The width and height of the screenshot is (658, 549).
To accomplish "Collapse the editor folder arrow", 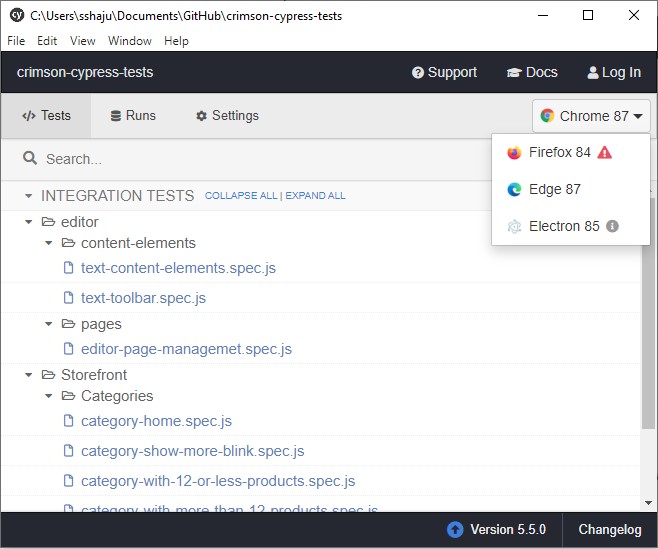I will [x=29, y=222].
